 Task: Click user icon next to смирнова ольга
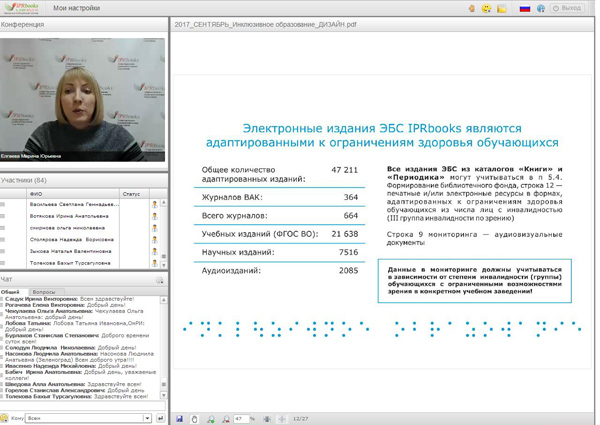coord(155,228)
